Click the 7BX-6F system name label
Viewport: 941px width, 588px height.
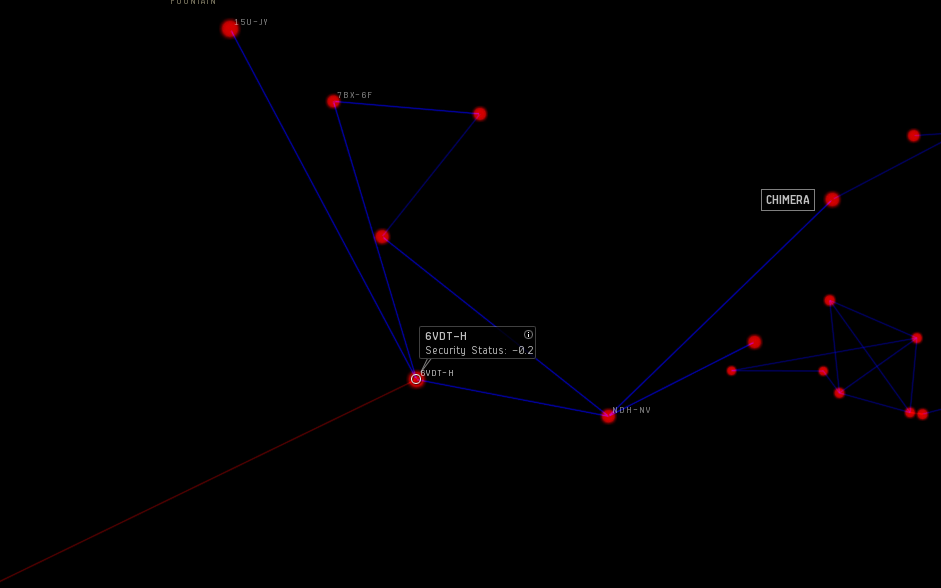355,95
